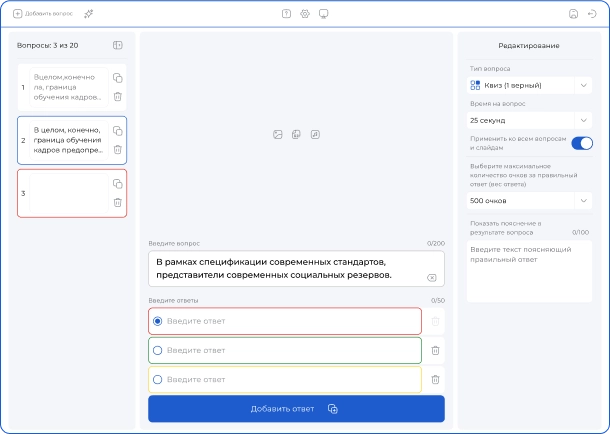Click the explanation text area

point(529,271)
